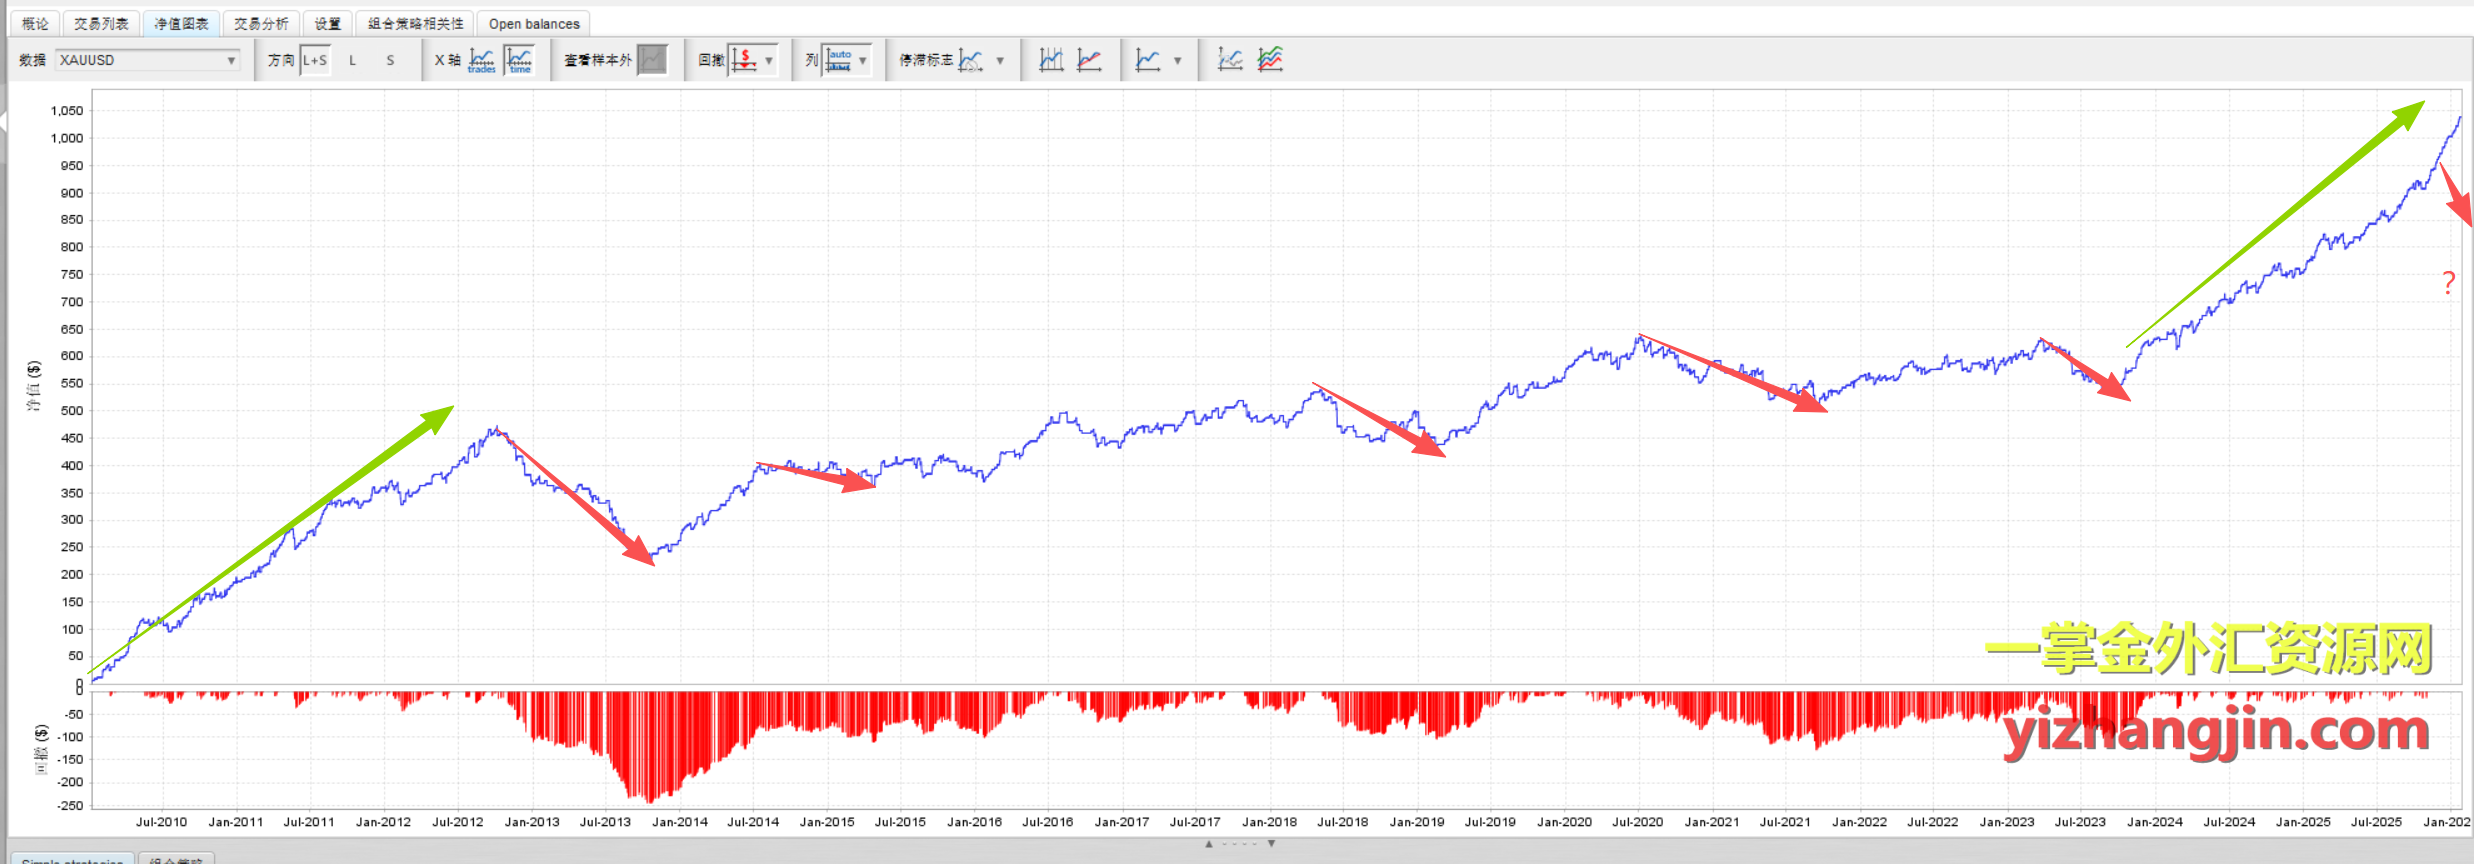Screen dimensions: 2474x864
Task: Expand the stagnation marker dropdown arrow
Action: 1000,60
